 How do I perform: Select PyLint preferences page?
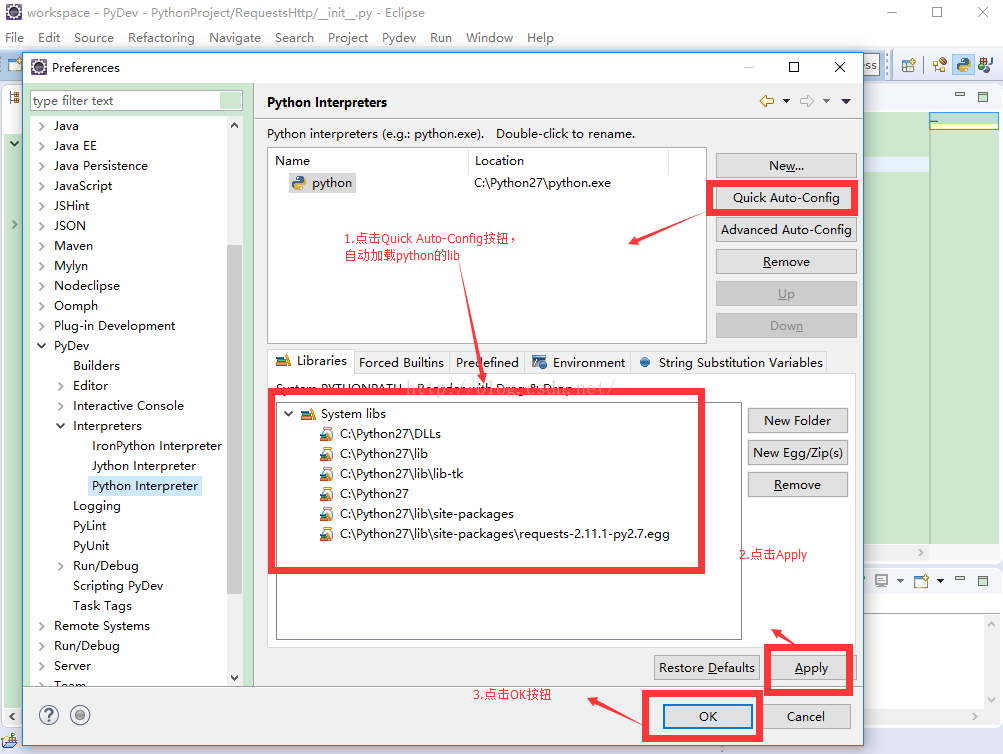[90, 526]
